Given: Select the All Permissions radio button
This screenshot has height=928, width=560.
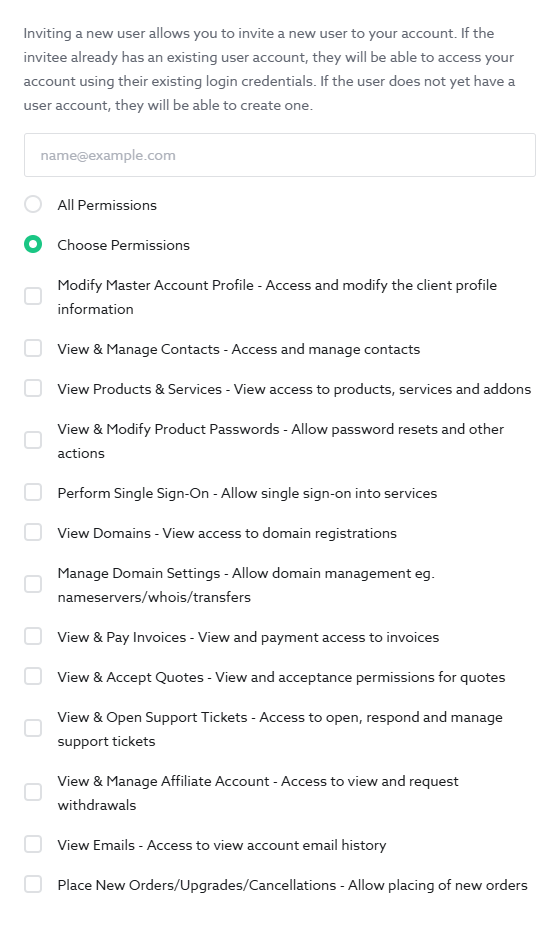Looking at the screenshot, I should (x=33, y=204).
